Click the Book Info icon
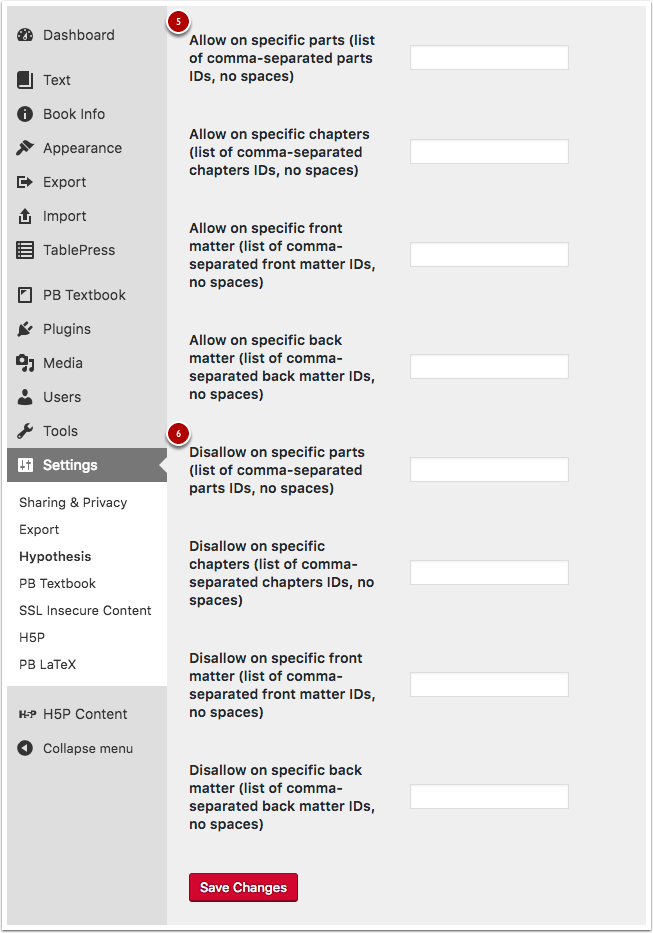 tap(25, 114)
